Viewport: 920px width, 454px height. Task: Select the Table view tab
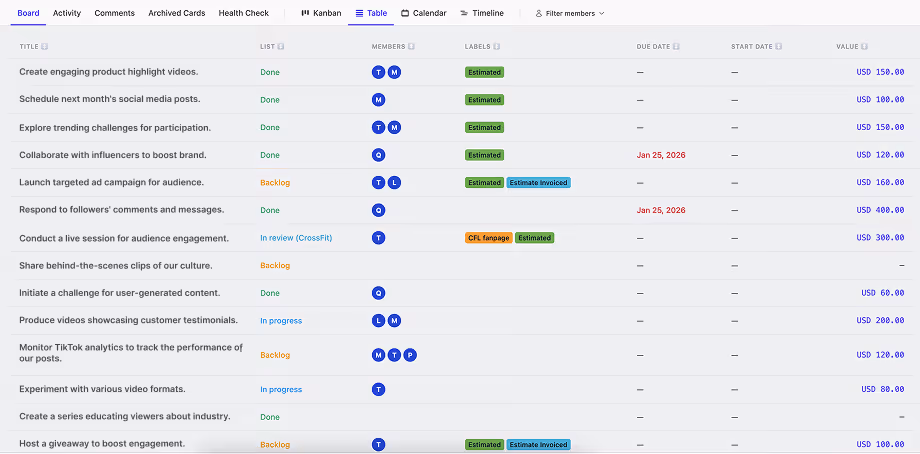coord(371,13)
